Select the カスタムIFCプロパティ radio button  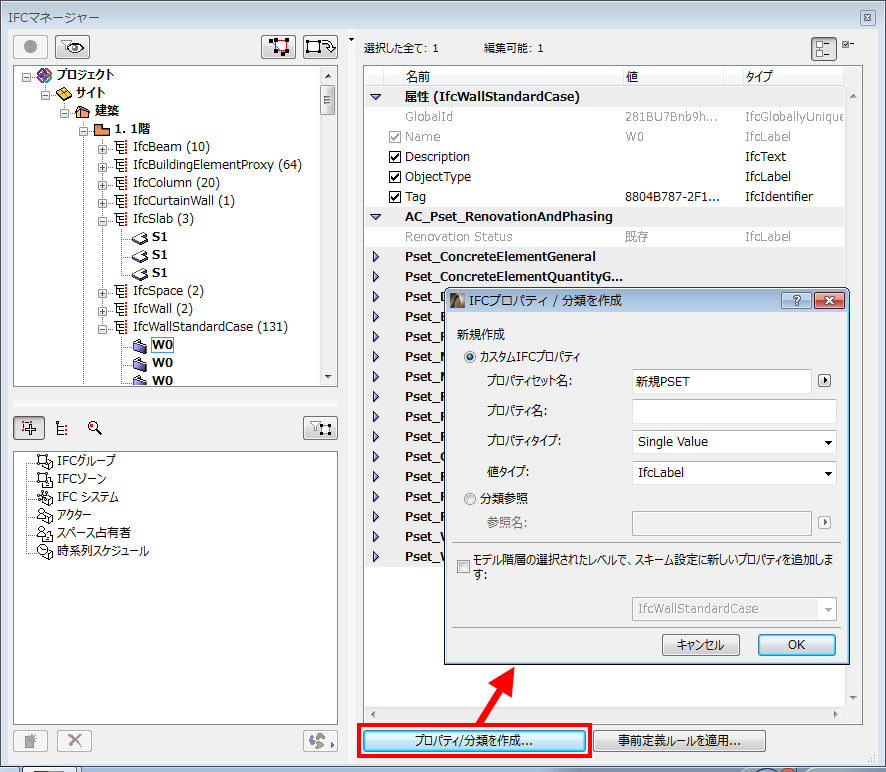(x=470, y=357)
